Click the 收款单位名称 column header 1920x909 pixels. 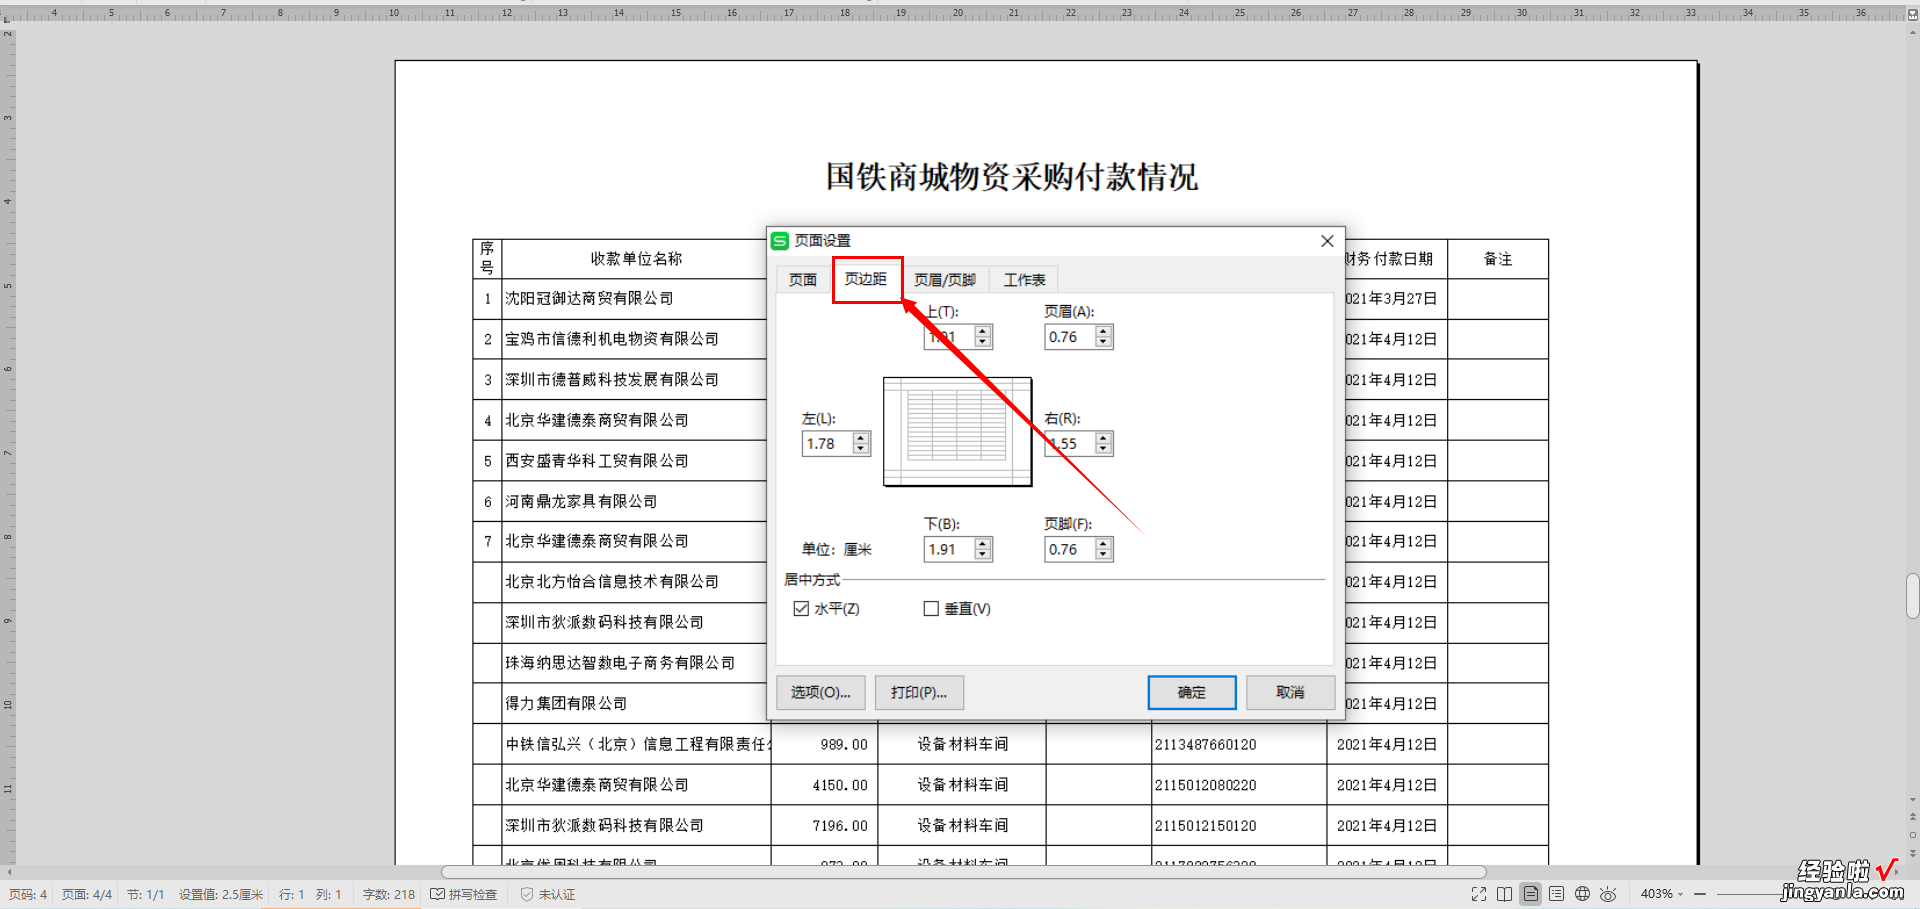click(636, 259)
